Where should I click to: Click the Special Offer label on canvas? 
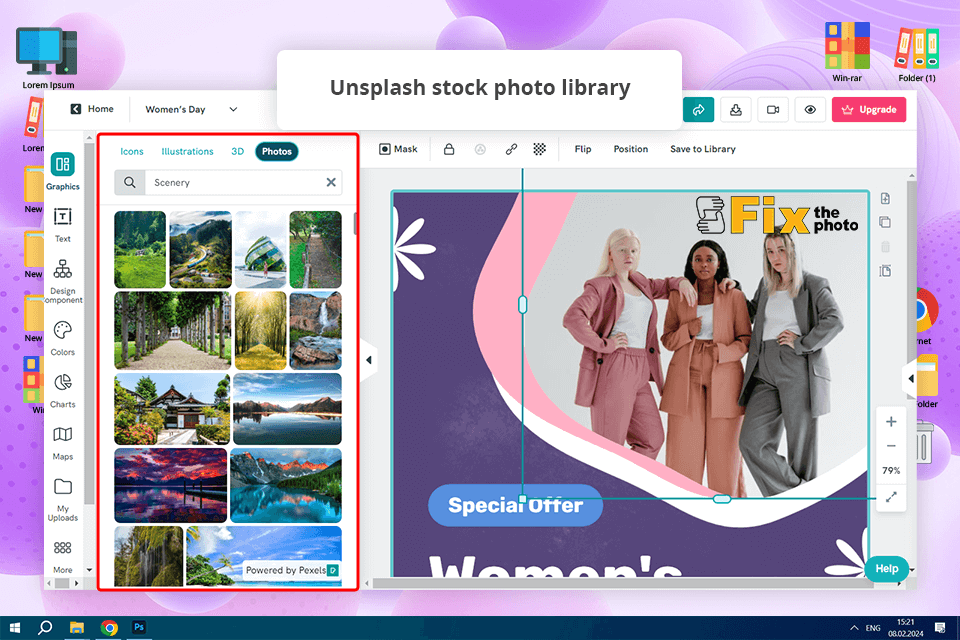(515, 505)
